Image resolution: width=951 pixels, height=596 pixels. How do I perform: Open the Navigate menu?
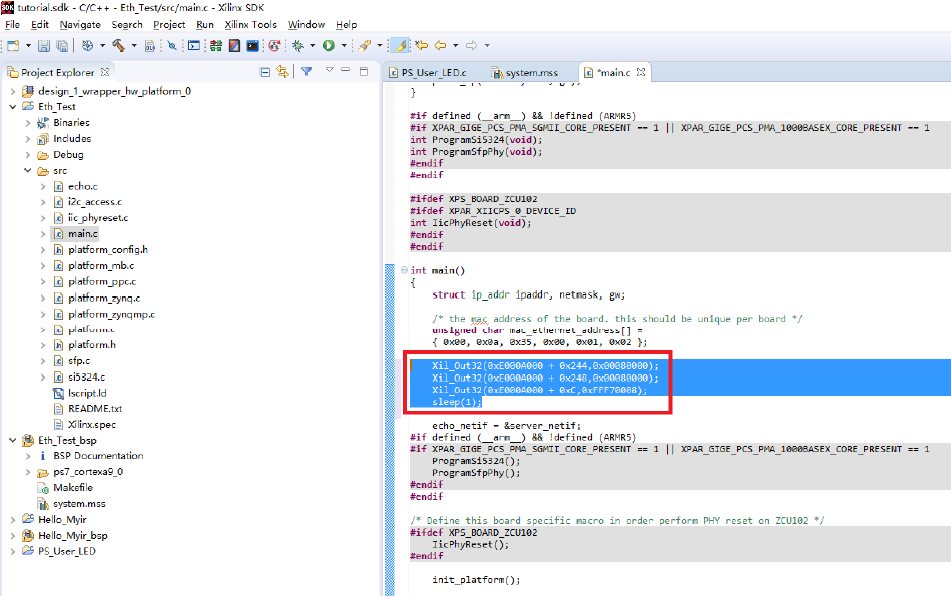[x=80, y=25]
